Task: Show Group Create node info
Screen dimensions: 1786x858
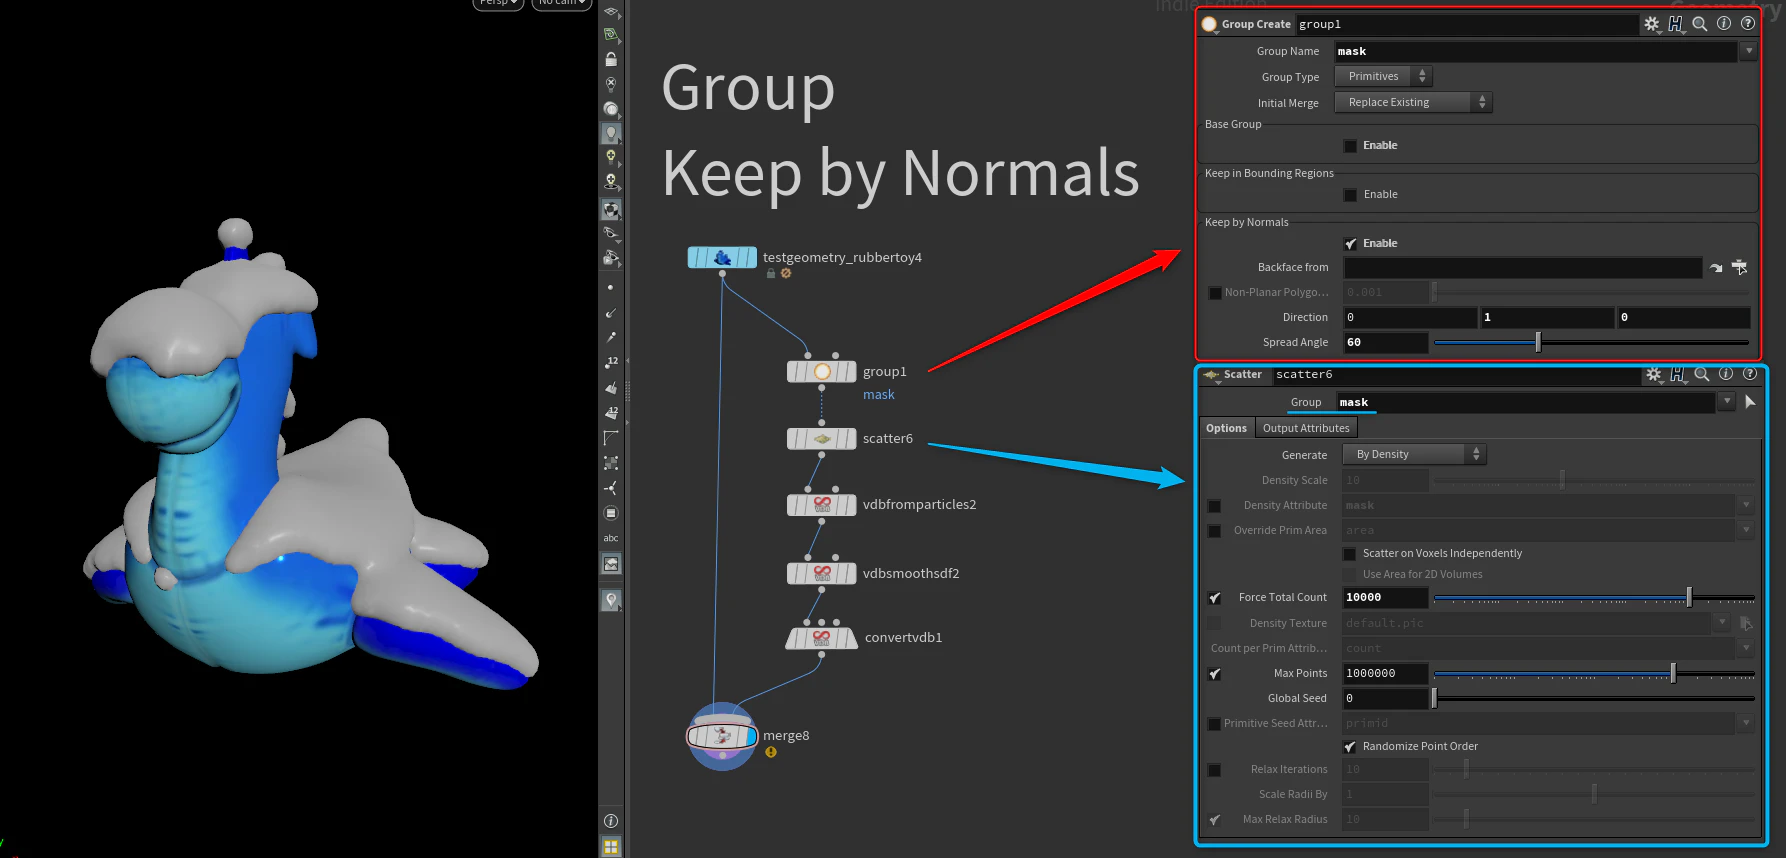Action: click(1724, 23)
